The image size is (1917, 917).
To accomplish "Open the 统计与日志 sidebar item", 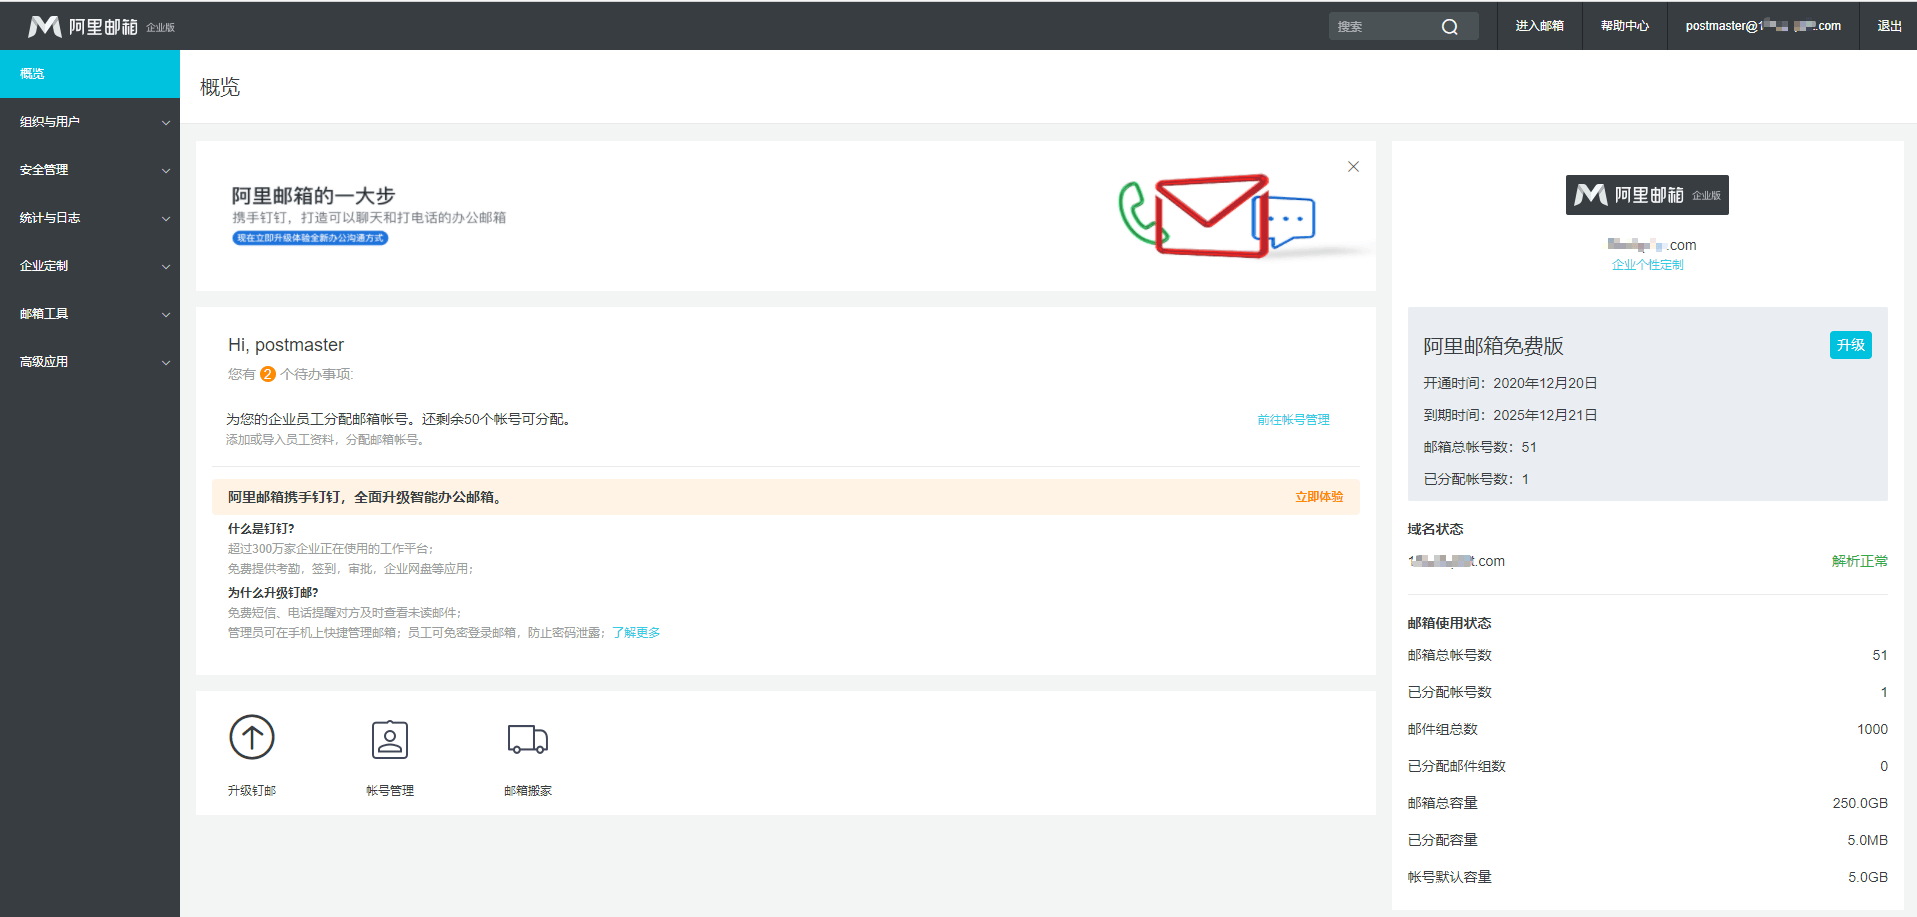I will click(x=90, y=218).
